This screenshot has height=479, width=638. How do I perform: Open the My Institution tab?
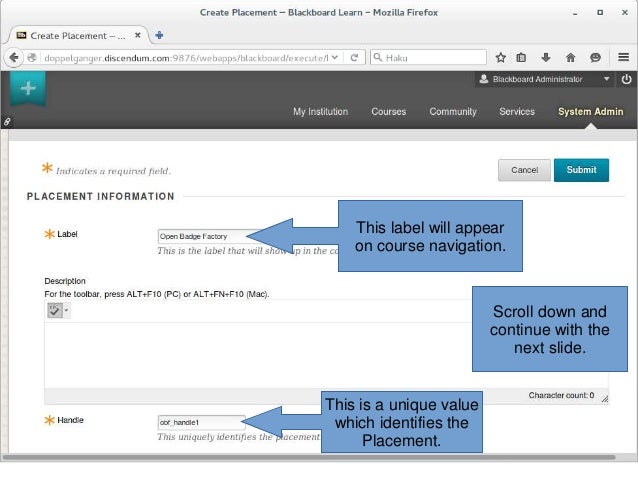pyautogui.click(x=321, y=112)
